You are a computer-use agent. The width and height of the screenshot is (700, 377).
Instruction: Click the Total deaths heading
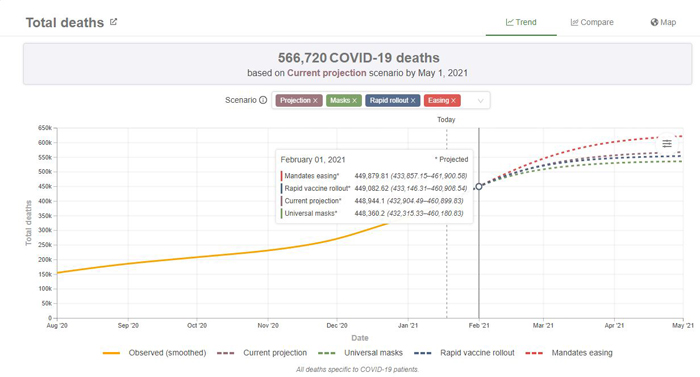[x=65, y=22]
